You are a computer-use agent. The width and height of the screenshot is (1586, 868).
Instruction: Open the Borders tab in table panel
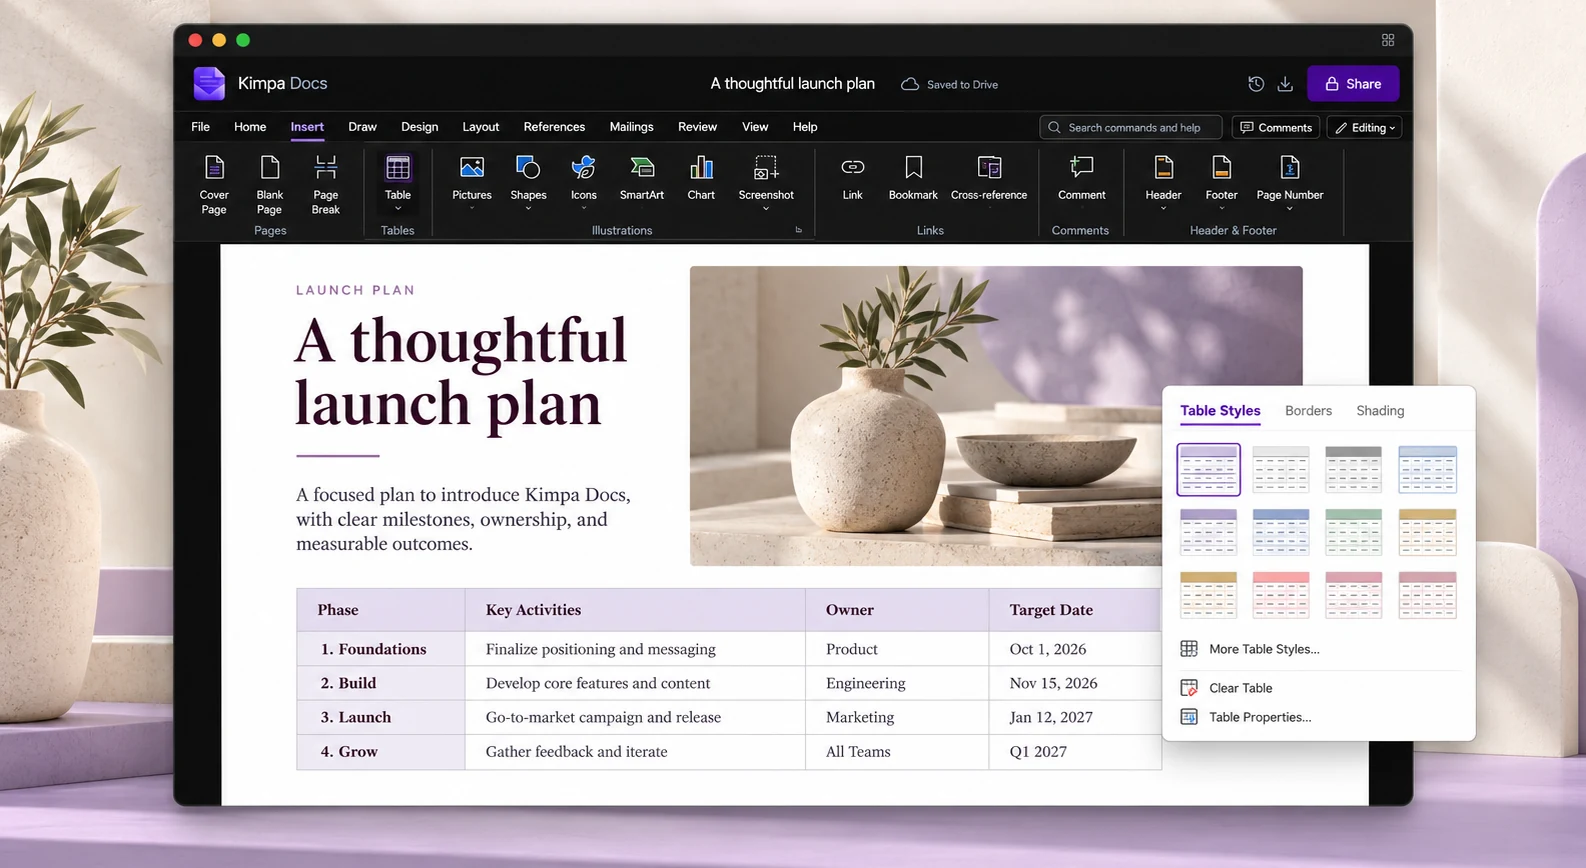1308,411
